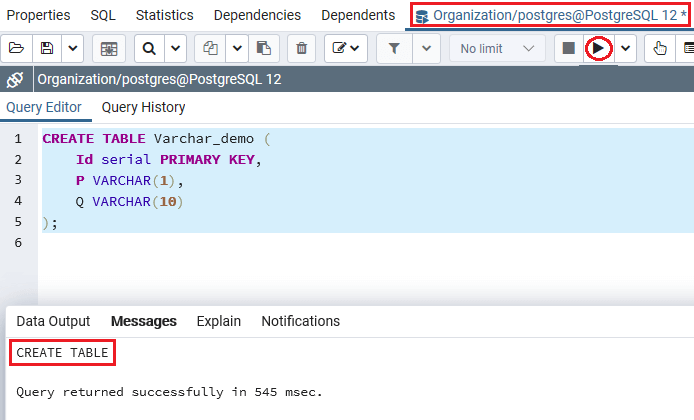Click the 'CREATE TABLE' result message
The width and height of the screenshot is (694, 420).
tap(62, 353)
